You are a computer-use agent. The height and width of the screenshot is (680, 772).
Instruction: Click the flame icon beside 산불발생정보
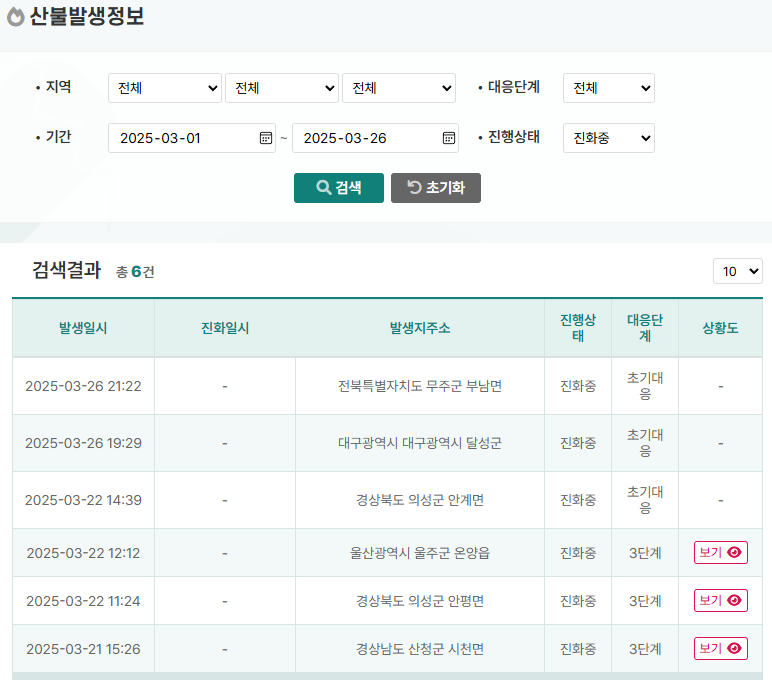coord(16,17)
